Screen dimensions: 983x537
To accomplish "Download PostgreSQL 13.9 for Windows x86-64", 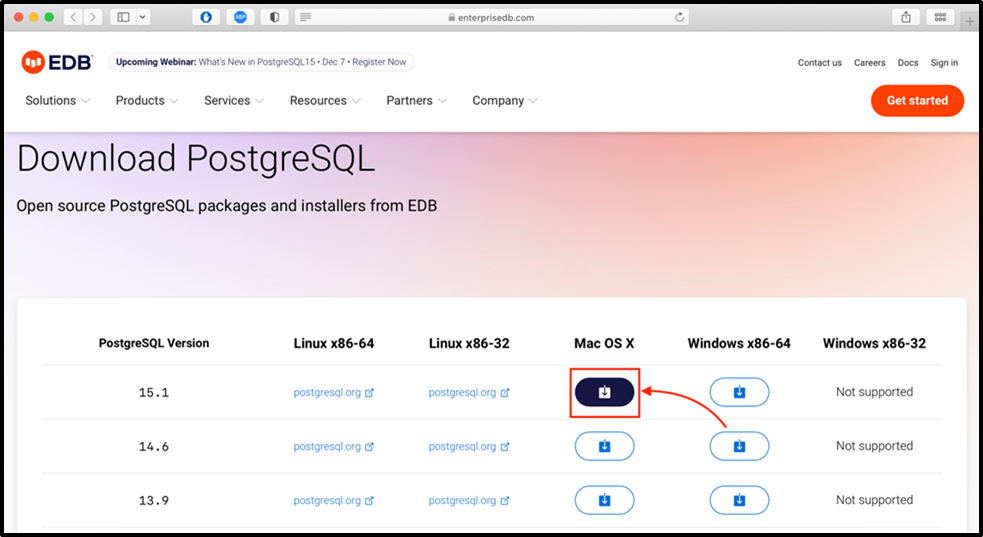I will (x=739, y=500).
